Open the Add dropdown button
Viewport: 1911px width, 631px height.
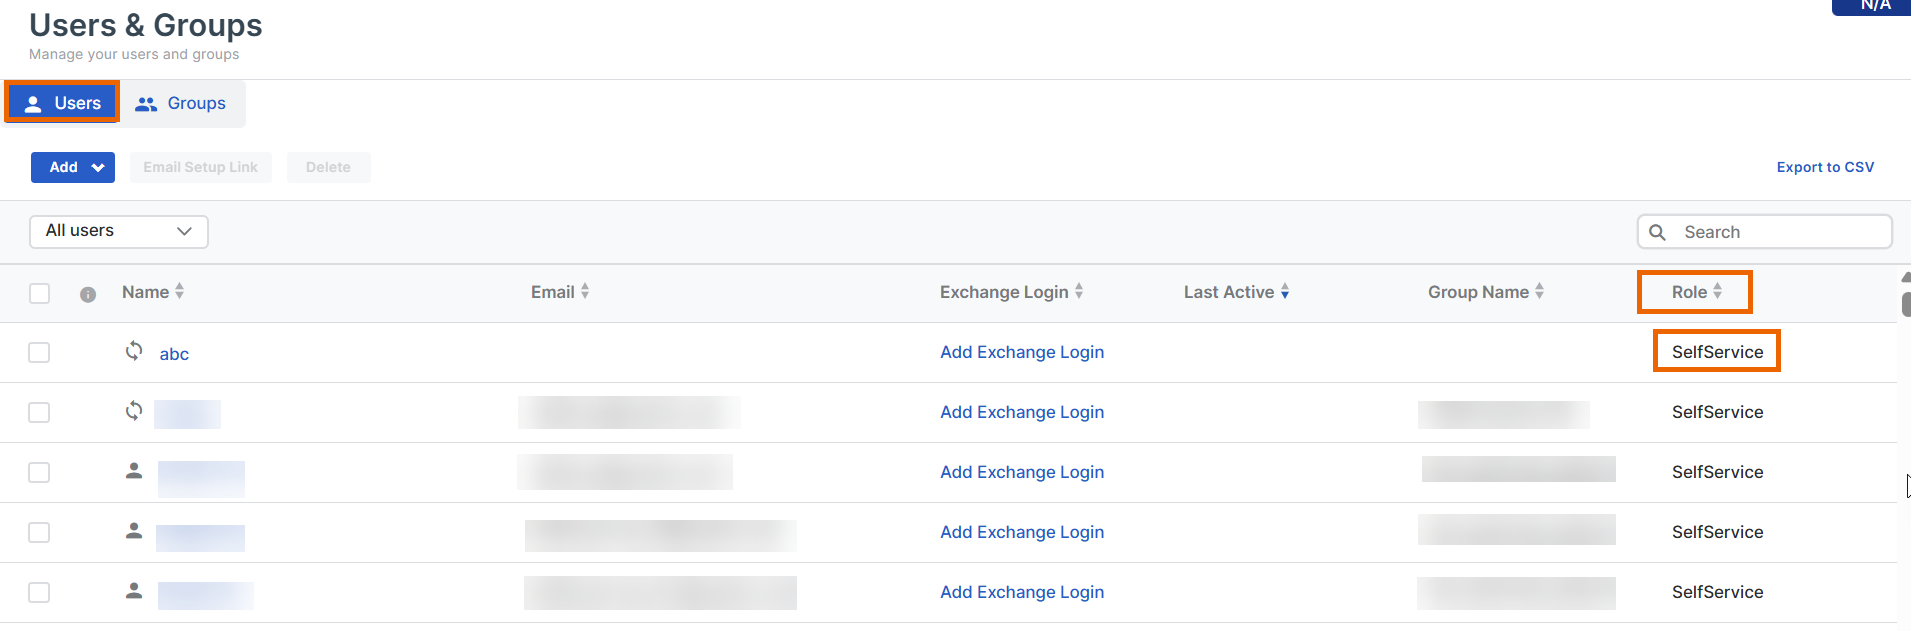[x=73, y=167]
